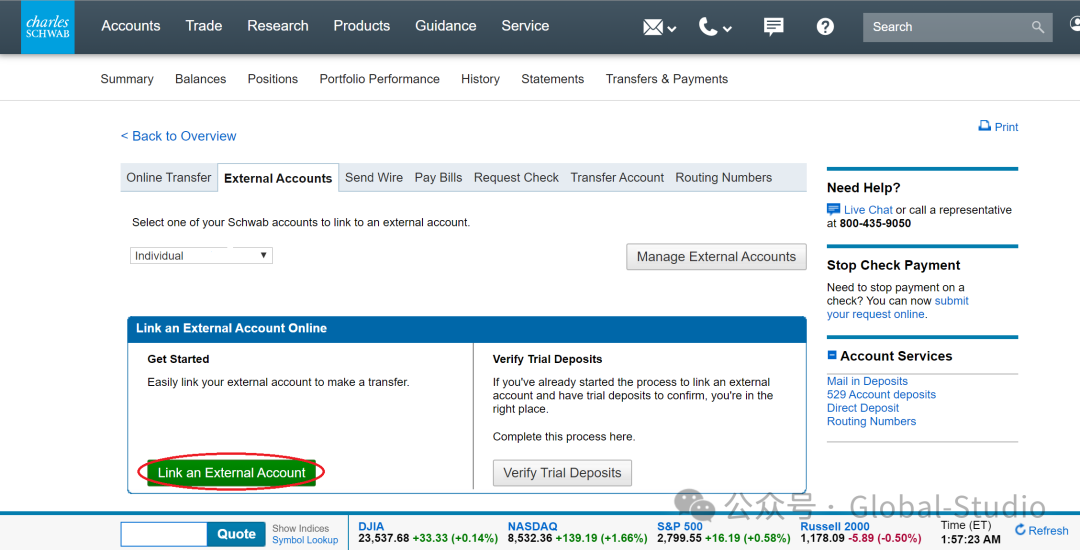Open the Live Chat link
The image size is (1080, 550).
[868, 210]
